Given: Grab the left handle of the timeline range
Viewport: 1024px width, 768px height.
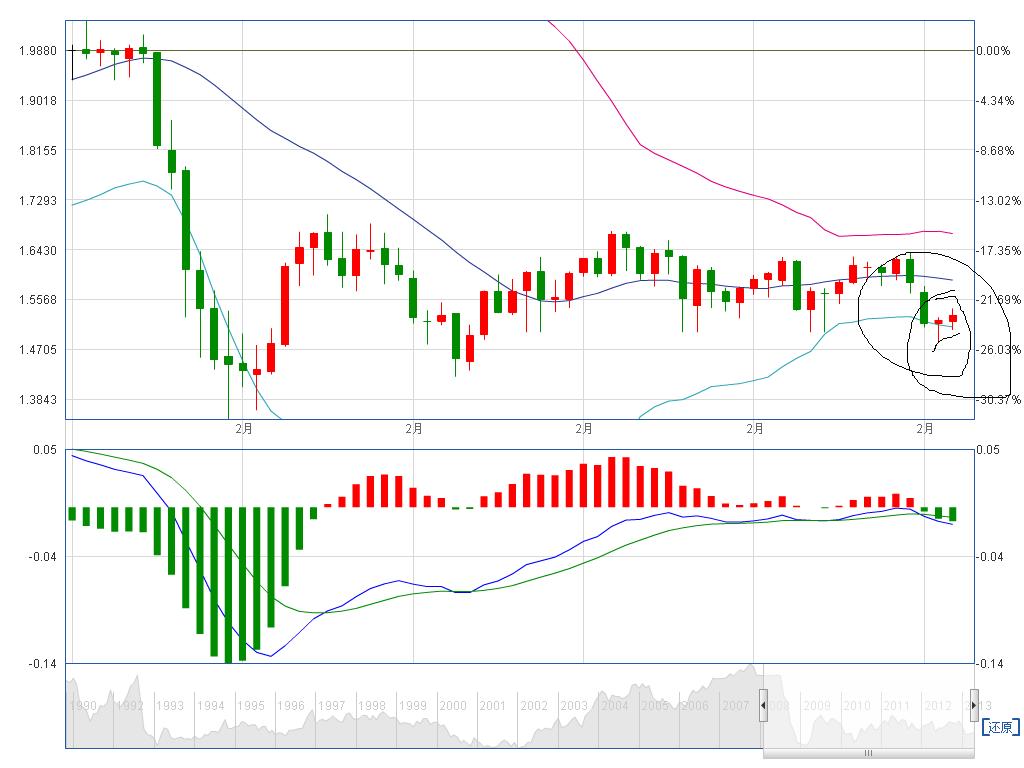Looking at the screenshot, I should [x=763, y=705].
